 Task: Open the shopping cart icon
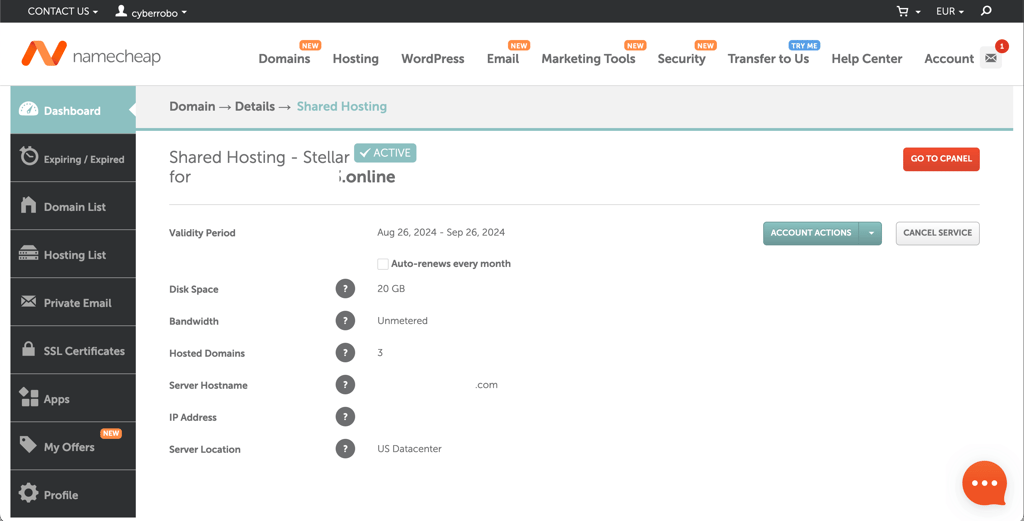pyautogui.click(x=903, y=11)
